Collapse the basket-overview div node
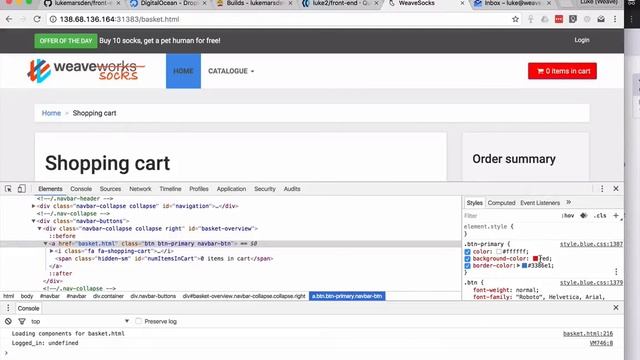 pos(40,229)
